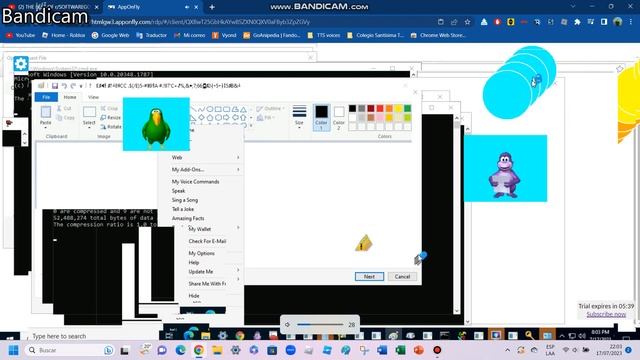
Task: Switch to the View tab in Paint
Action: point(93,97)
